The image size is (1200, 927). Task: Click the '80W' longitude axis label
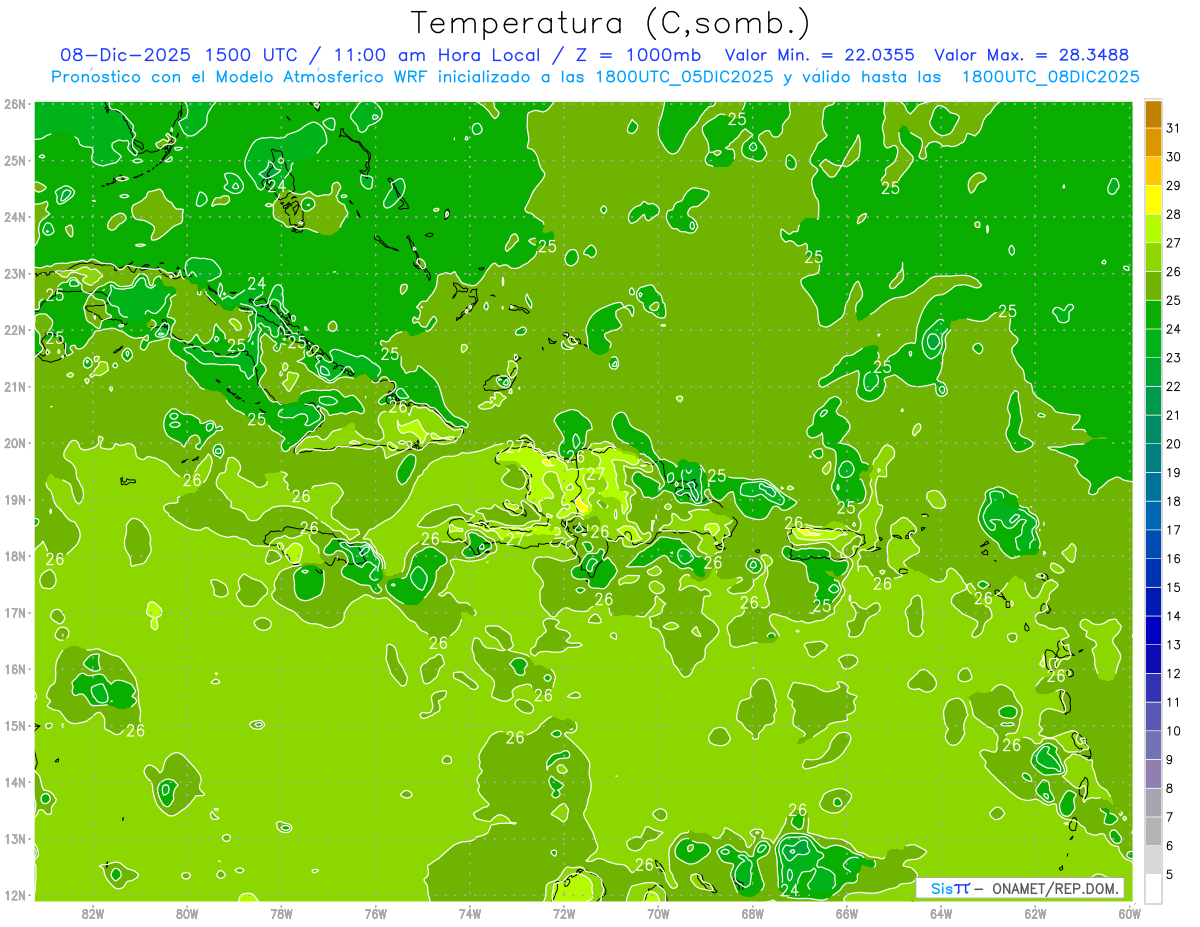pos(187,913)
